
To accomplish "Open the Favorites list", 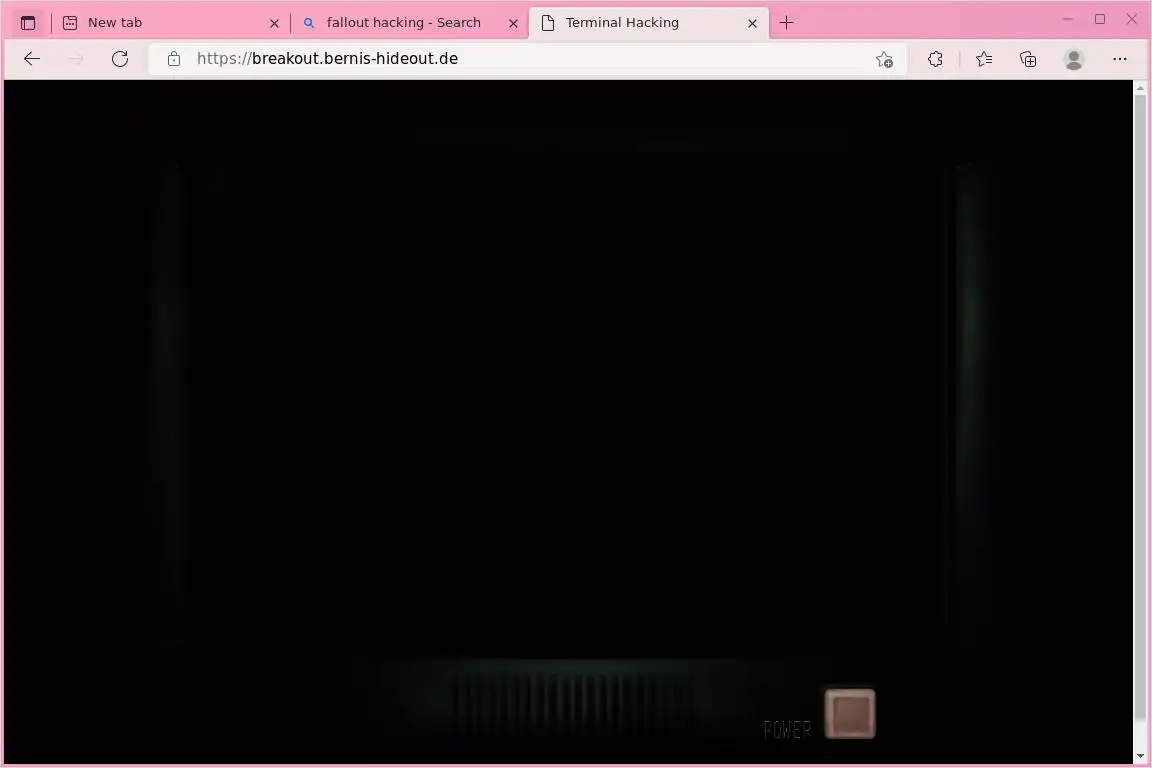I will point(984,60).
